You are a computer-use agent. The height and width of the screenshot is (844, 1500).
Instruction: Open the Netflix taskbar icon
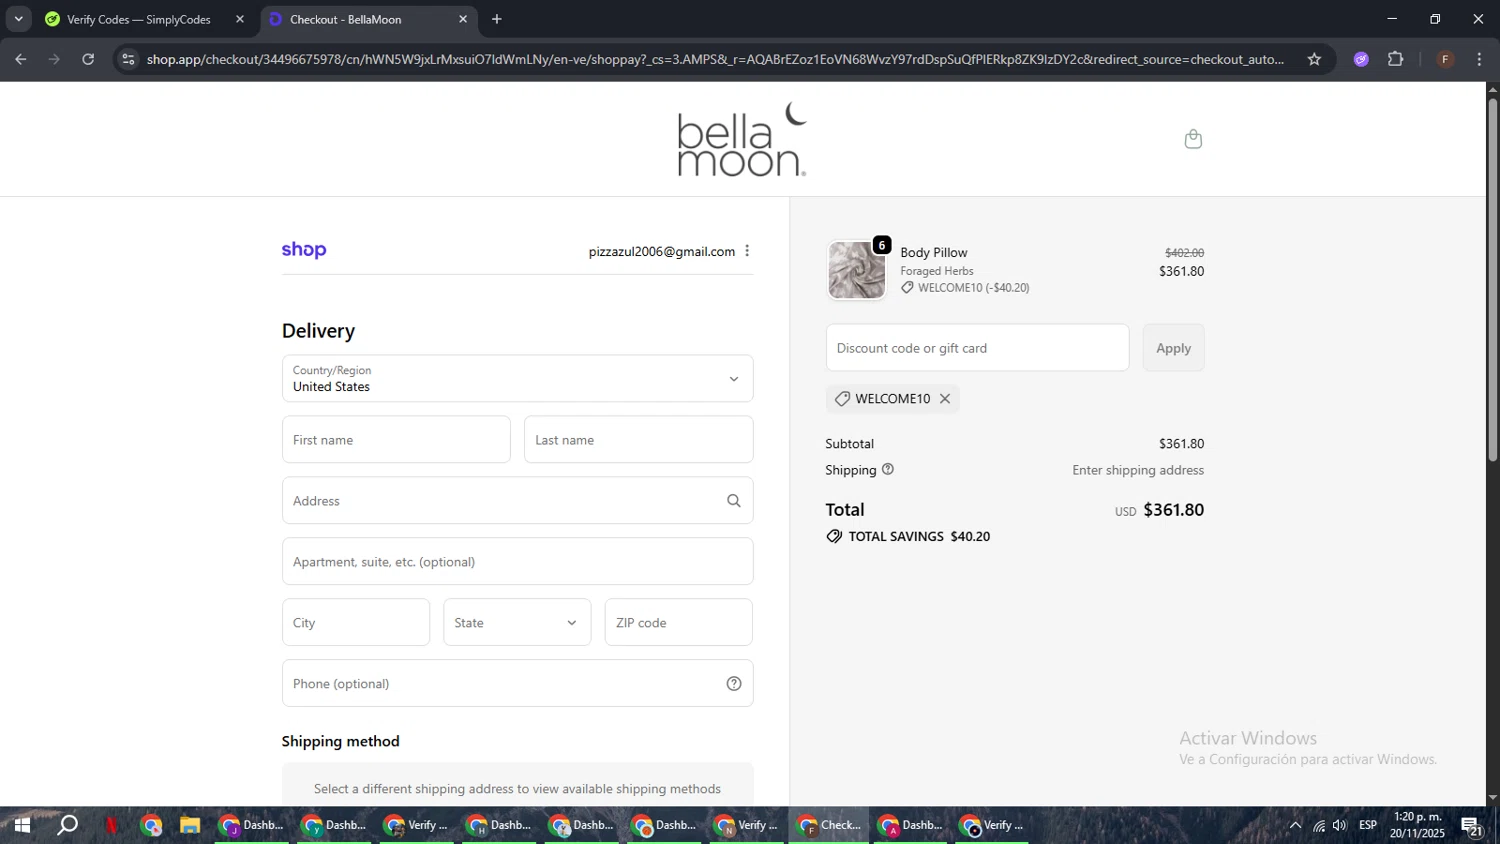111,825
